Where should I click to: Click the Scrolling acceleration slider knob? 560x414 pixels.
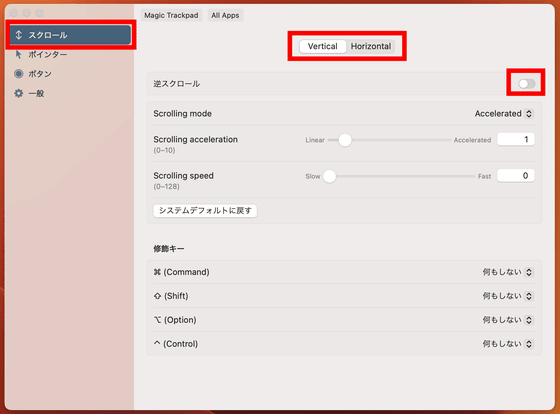pyautogui.click(x=345, y=140)
